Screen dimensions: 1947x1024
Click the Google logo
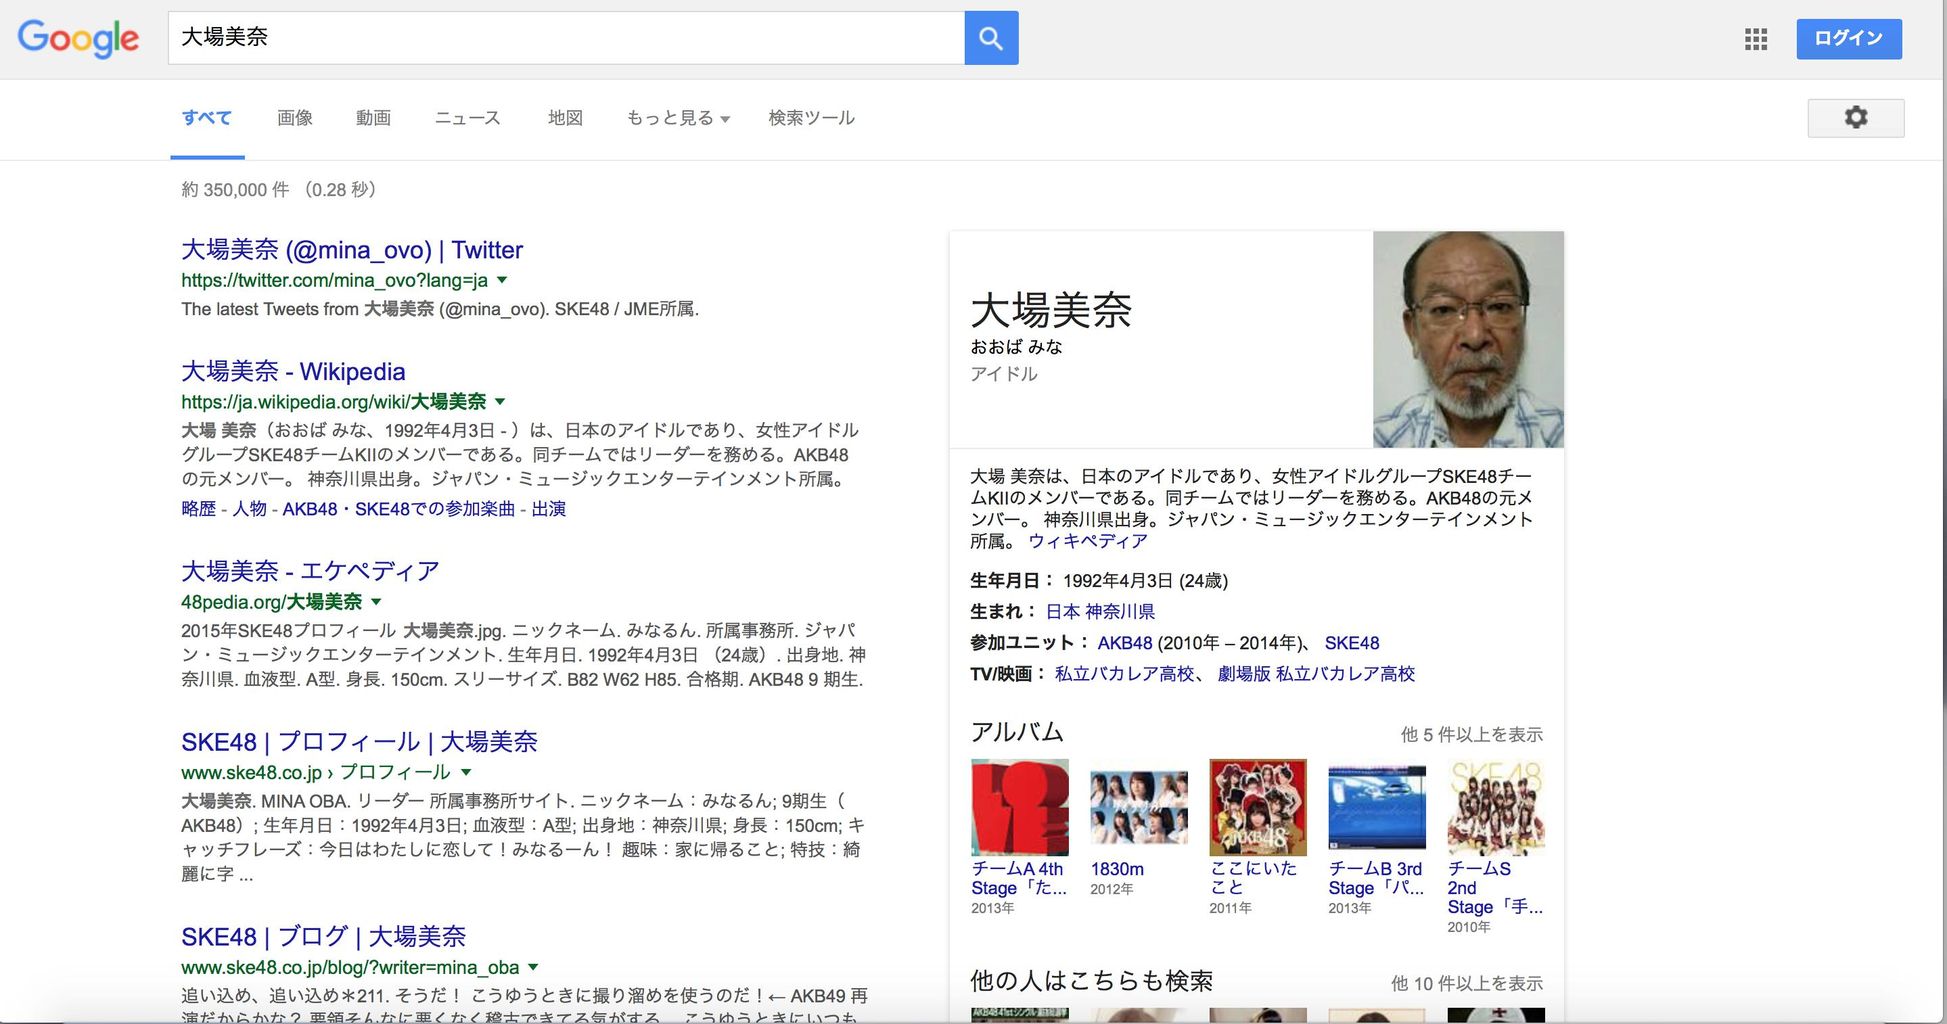click(78, 38)
